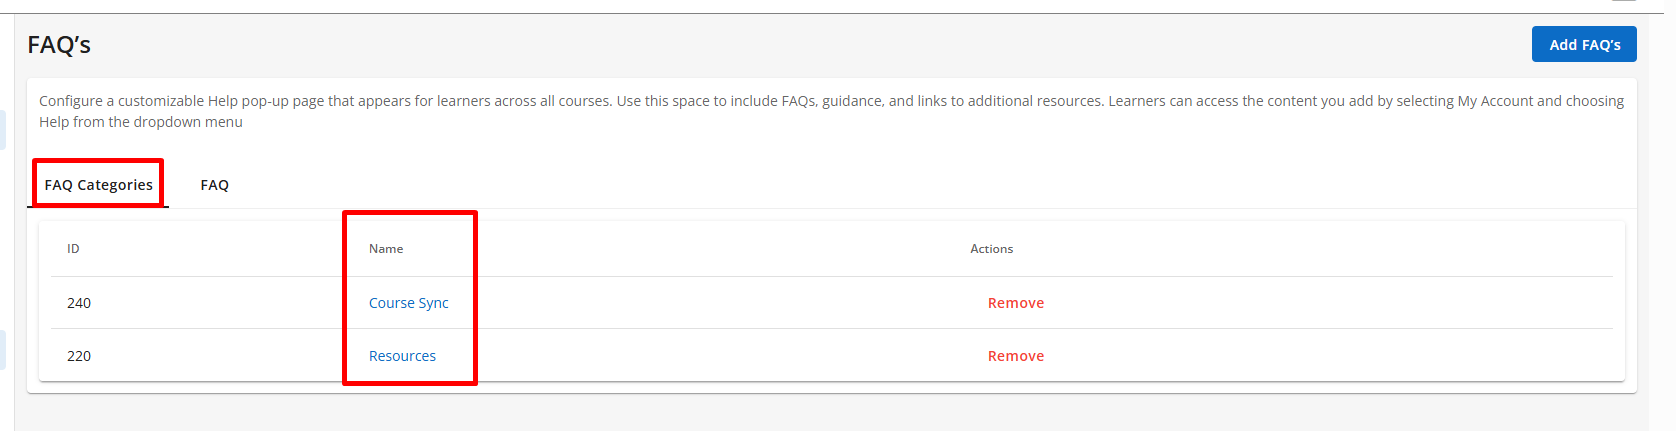Open the FAQ tab
This screenshot has width=1676, height=431.
[214, 185]
